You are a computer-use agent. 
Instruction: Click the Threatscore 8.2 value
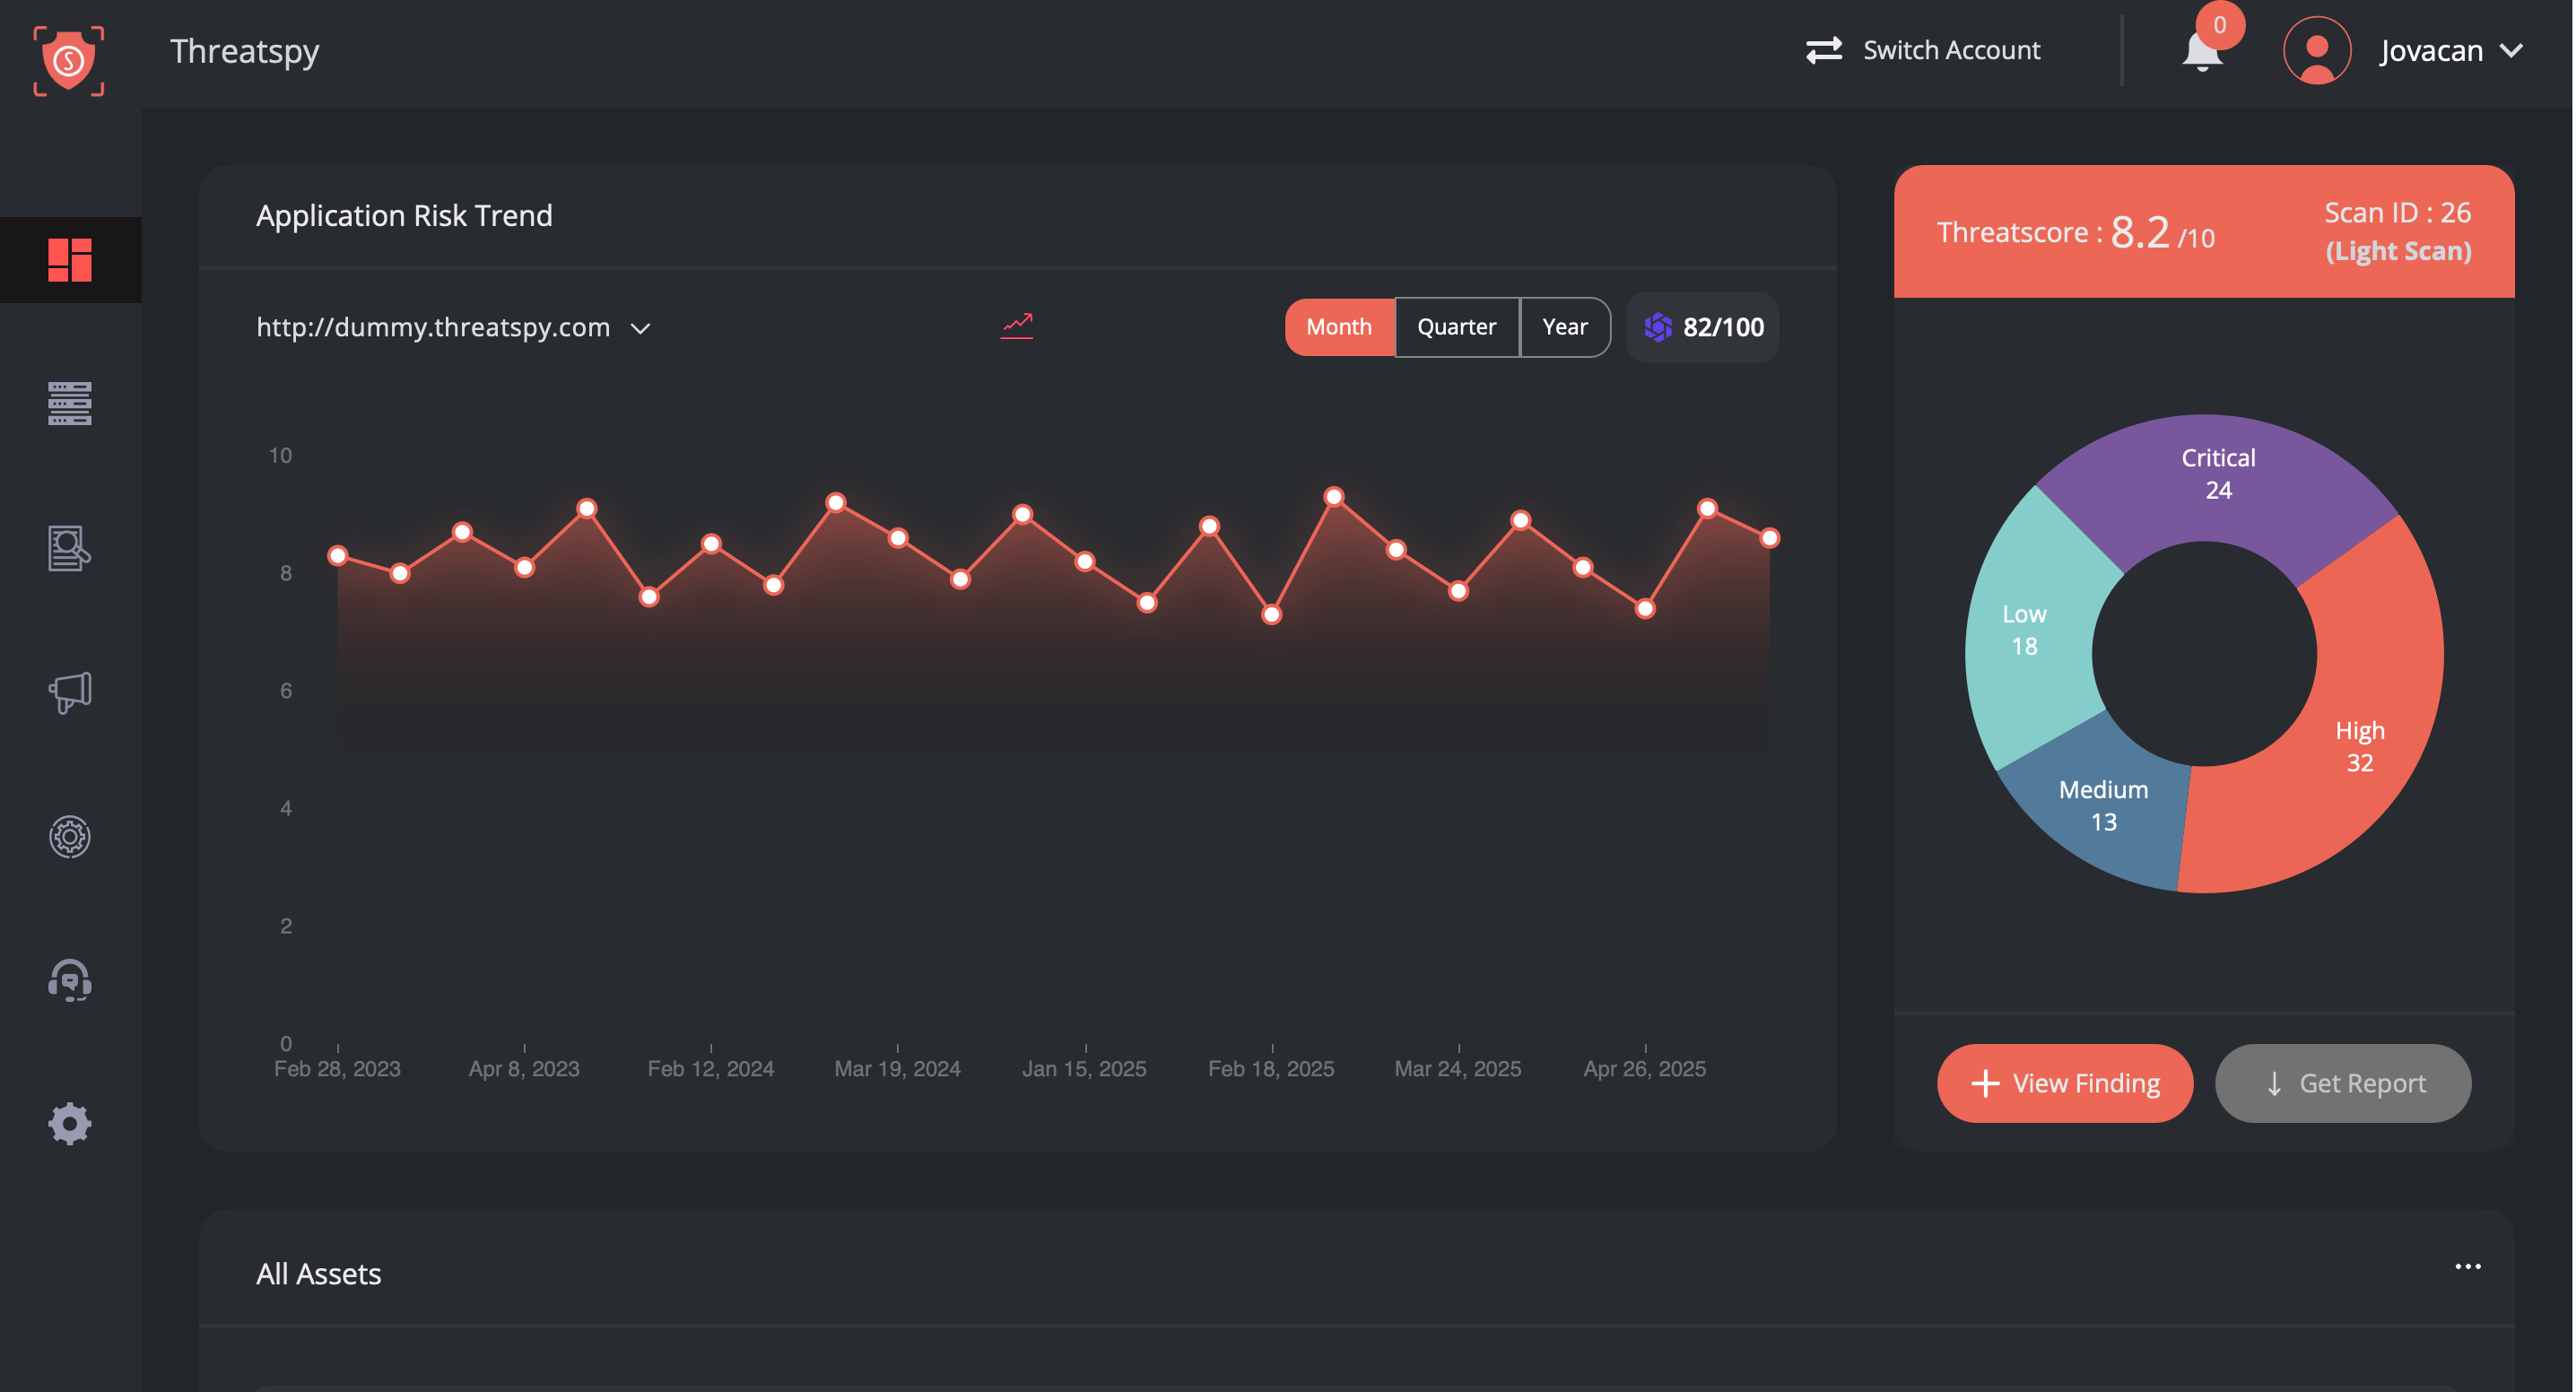[2140, 232]
